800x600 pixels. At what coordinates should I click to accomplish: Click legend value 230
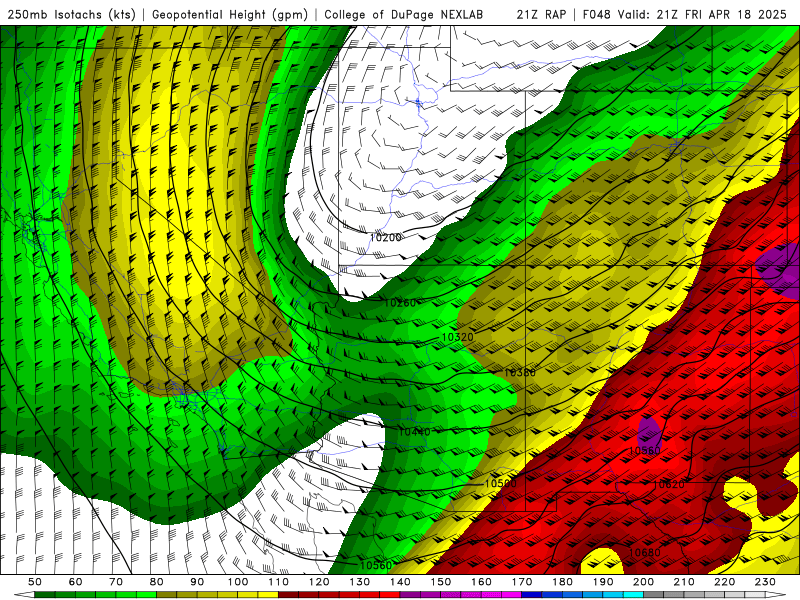(x=765, y=582)
